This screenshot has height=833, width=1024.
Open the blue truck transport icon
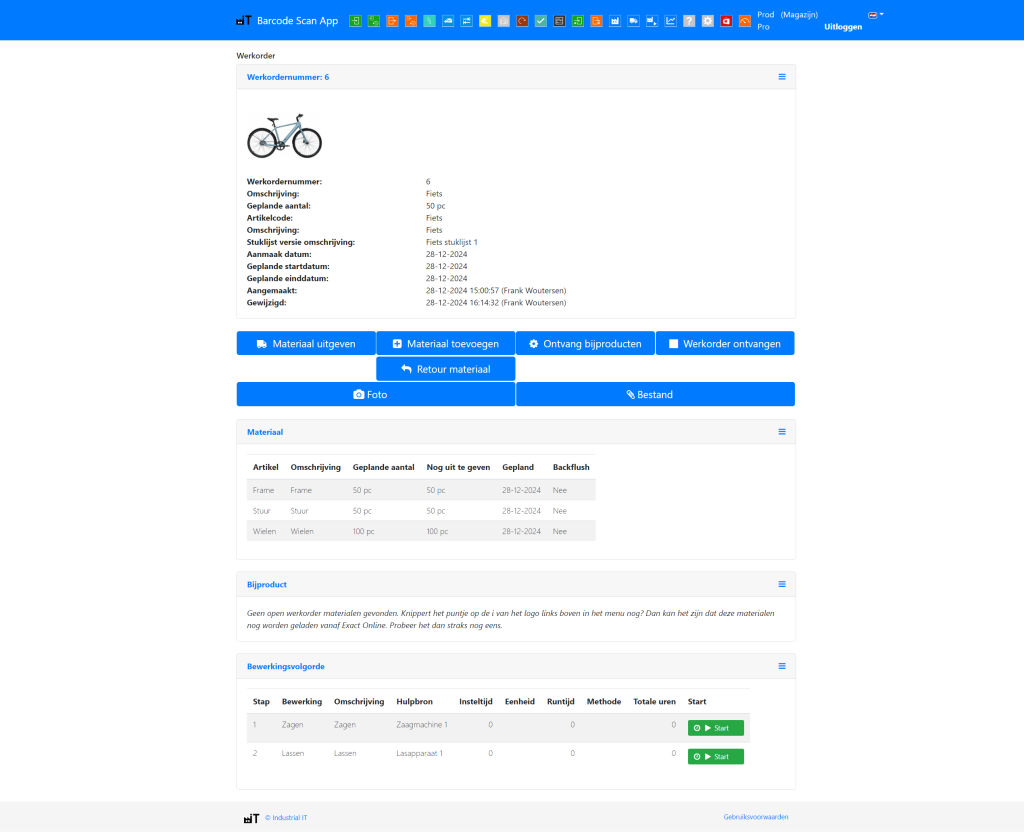(x=448, y=20)
